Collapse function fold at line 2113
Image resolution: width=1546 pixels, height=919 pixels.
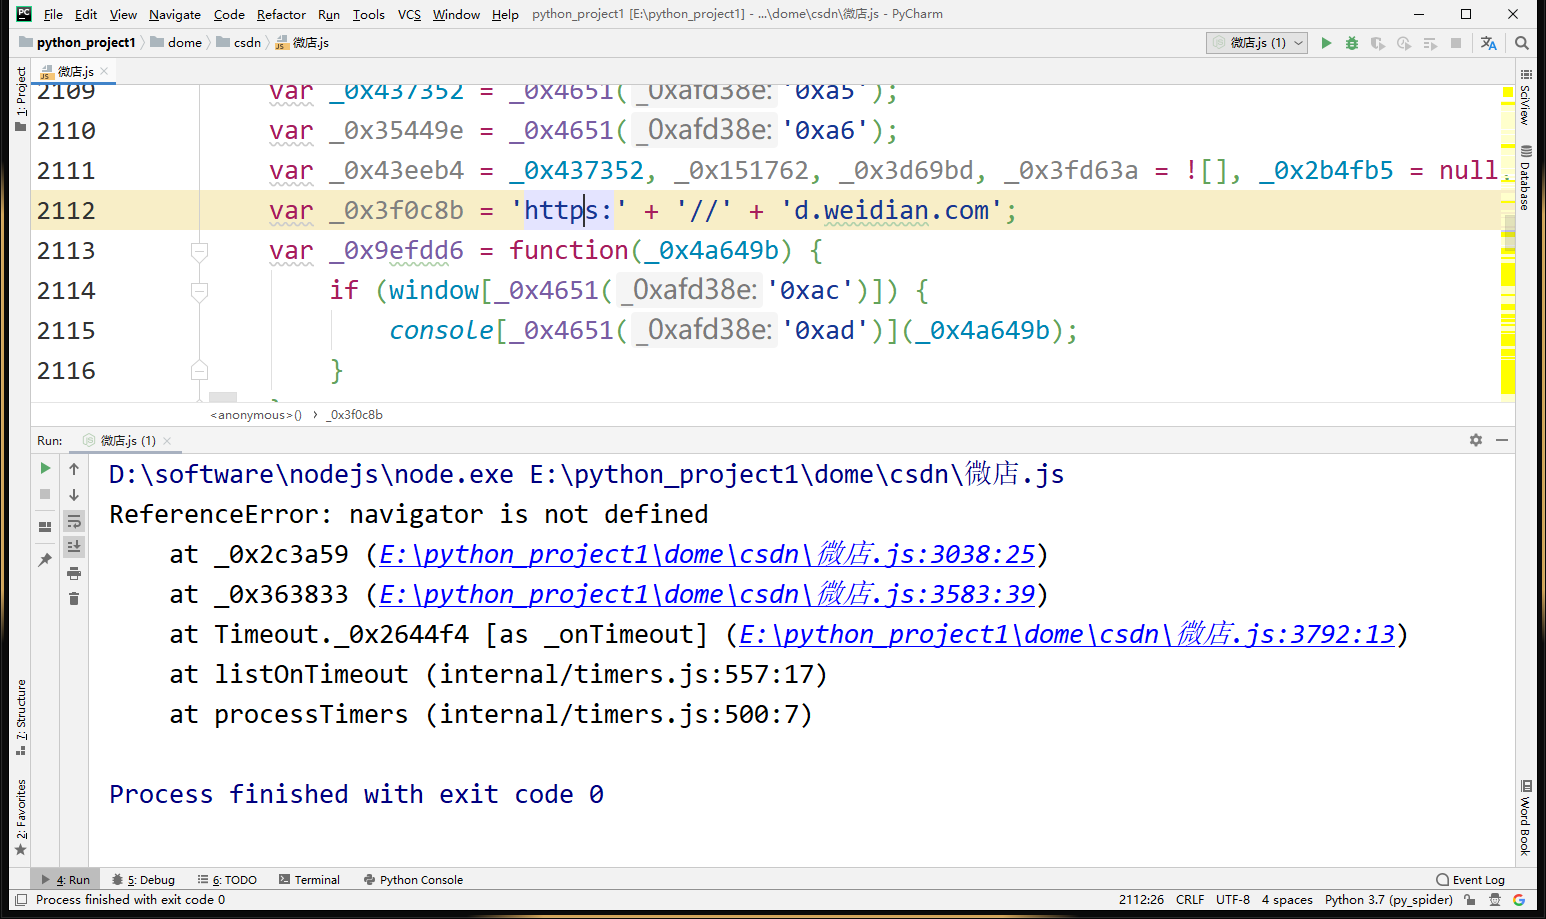199,250
